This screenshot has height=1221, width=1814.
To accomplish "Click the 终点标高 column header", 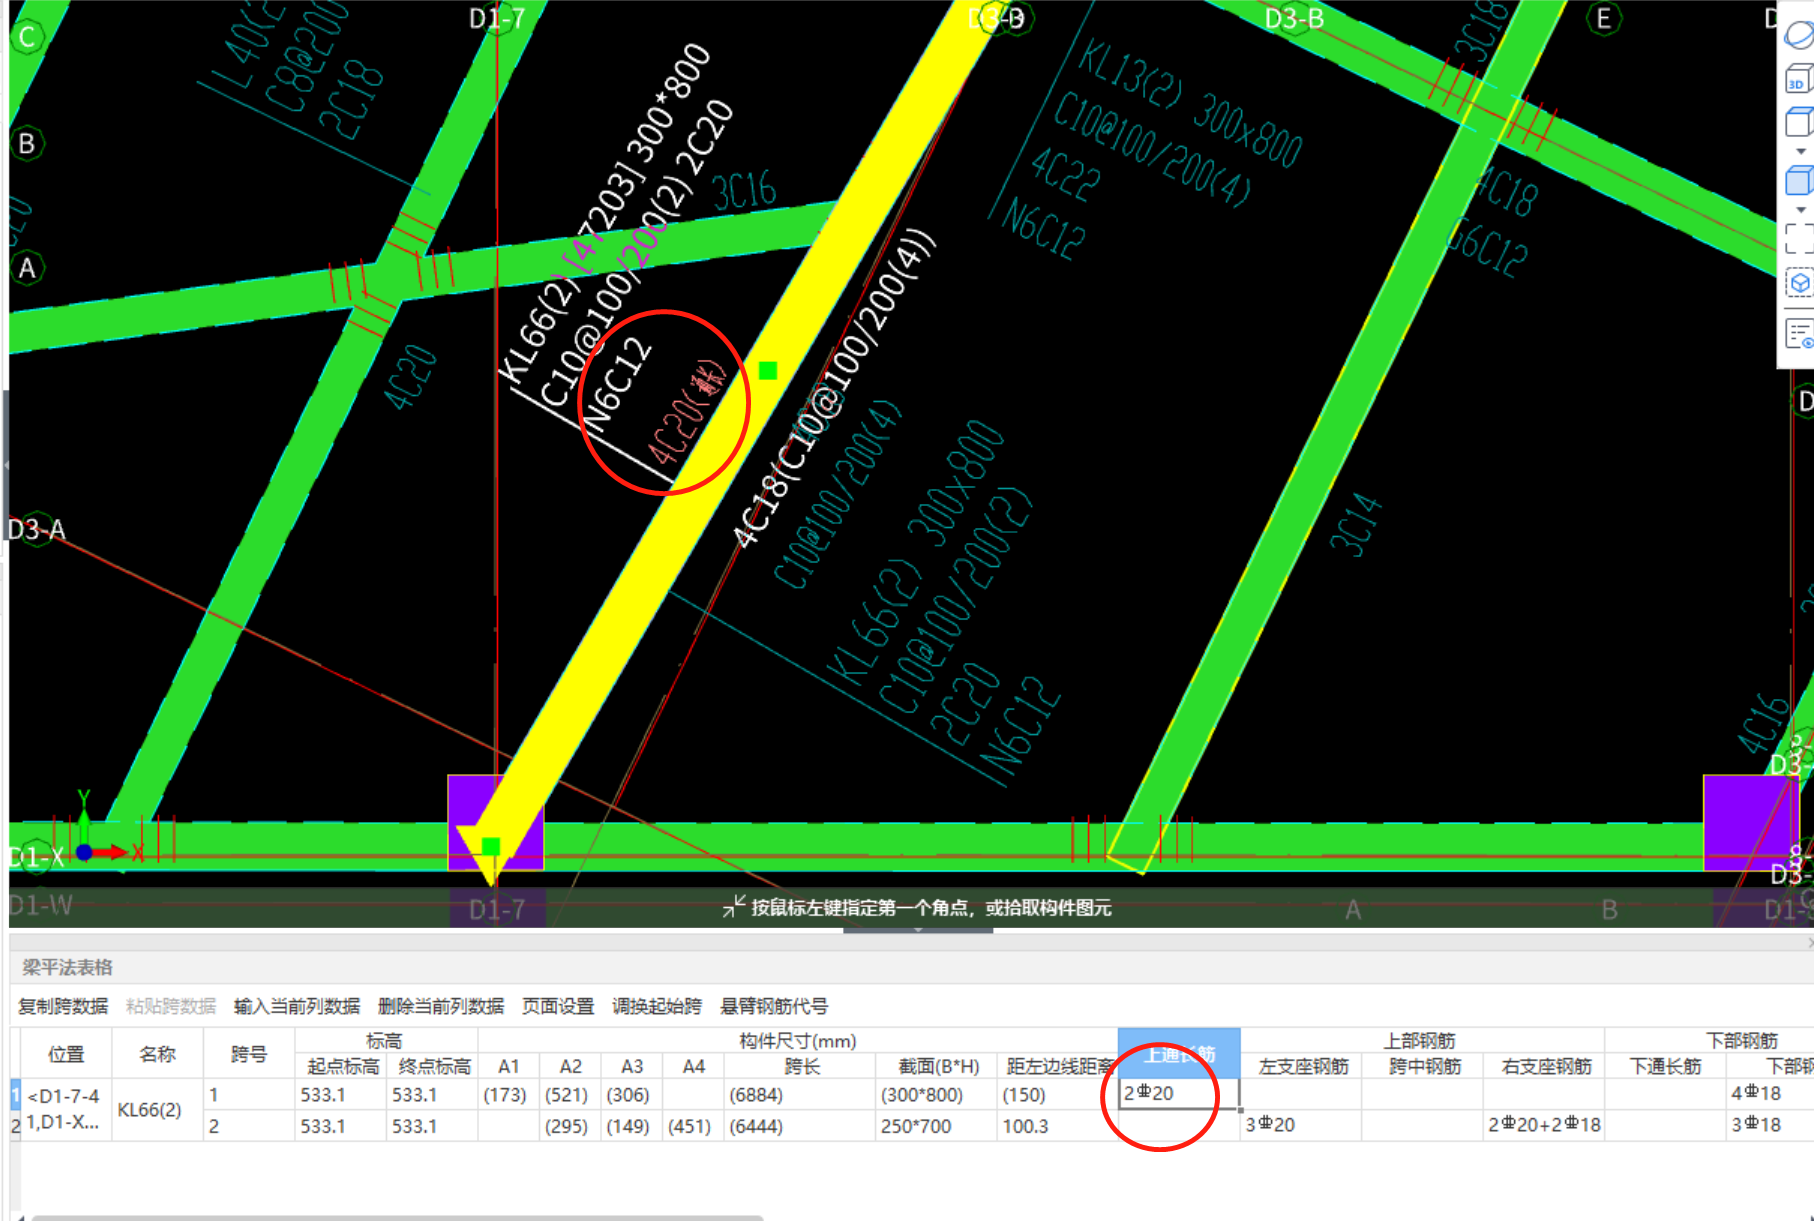I will tap(433, 1067).
